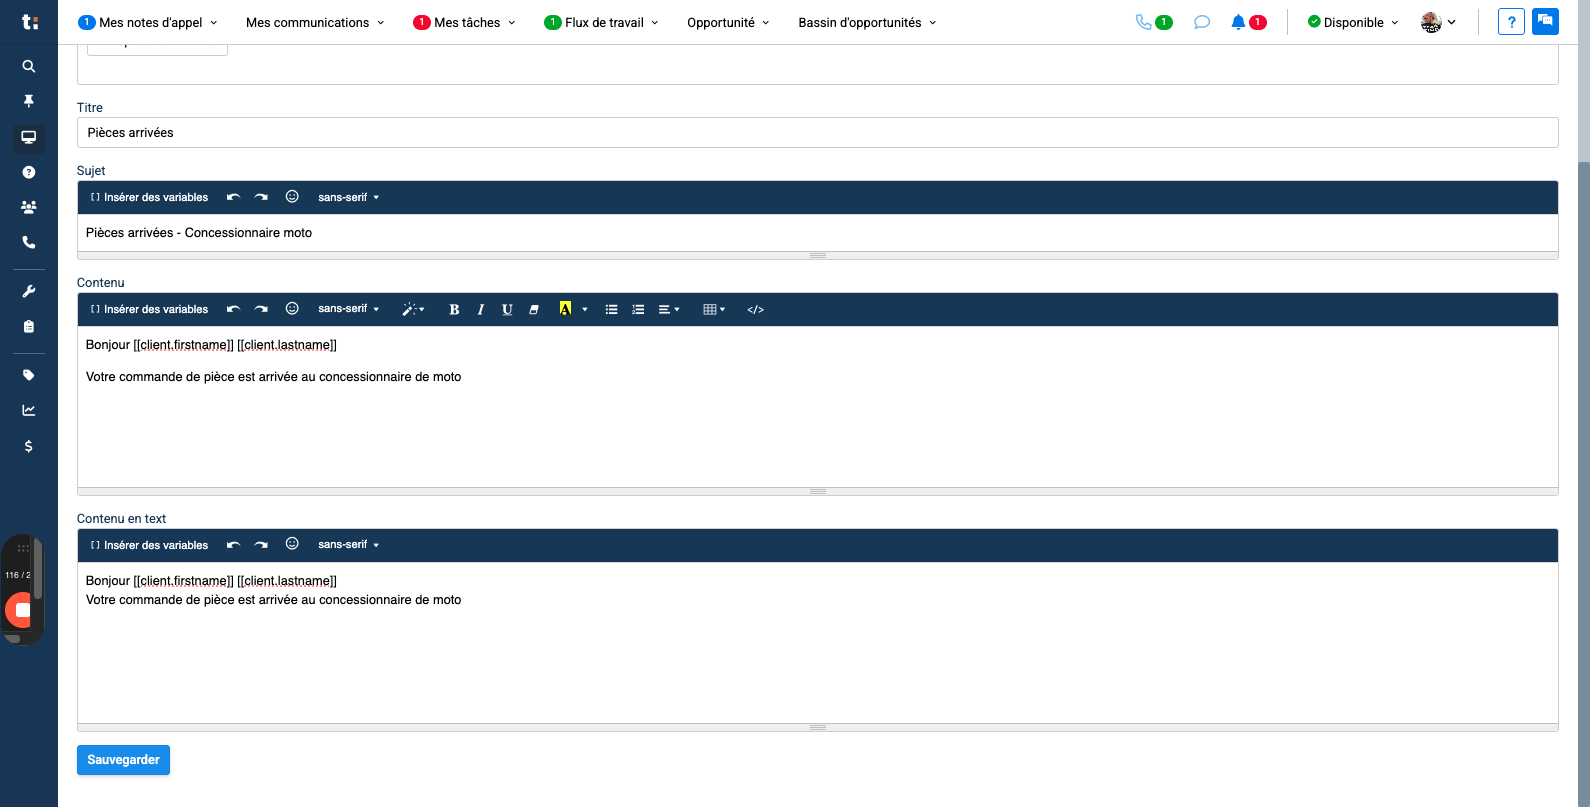Click the notification bell icon
The height and width of the screenshot is (807, 1590).
(x=1238, y=22)
